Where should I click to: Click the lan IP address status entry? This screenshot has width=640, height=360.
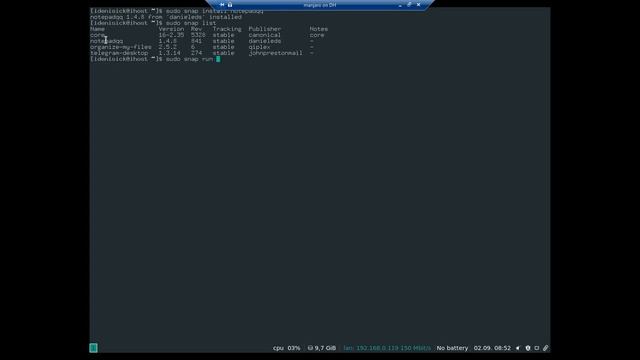387,348
